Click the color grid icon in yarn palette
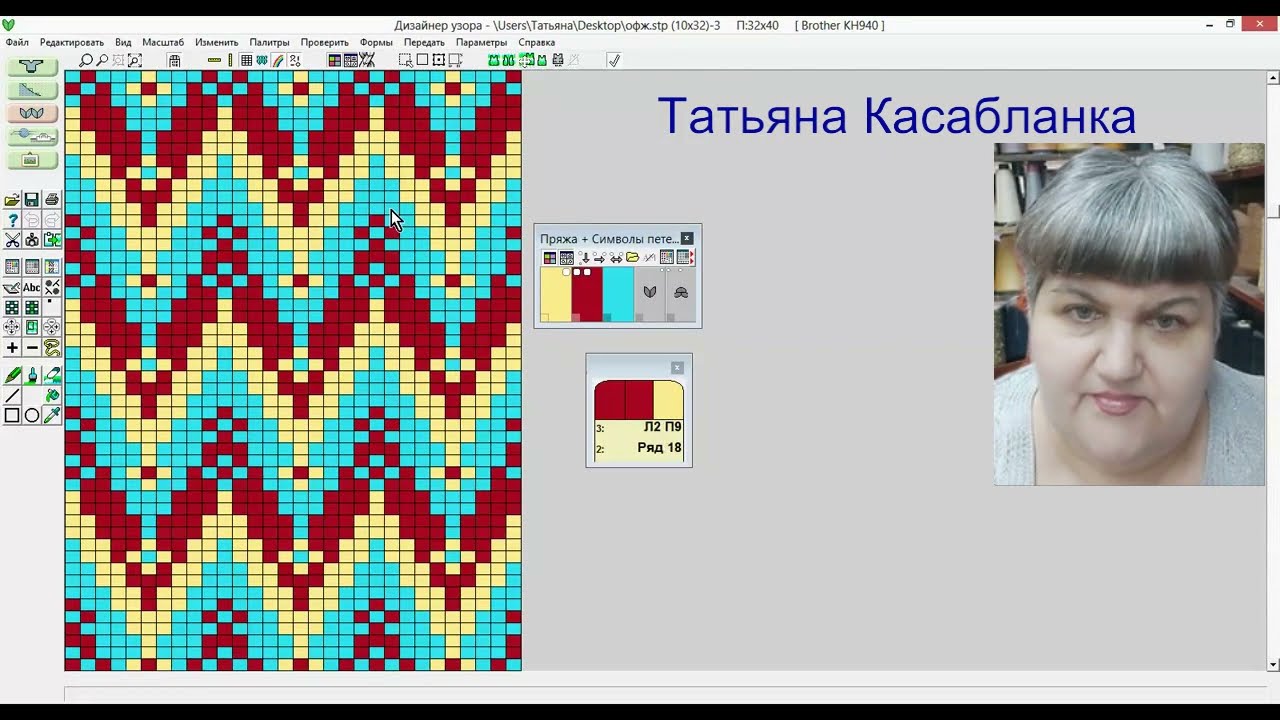 [x=549, y=258]
